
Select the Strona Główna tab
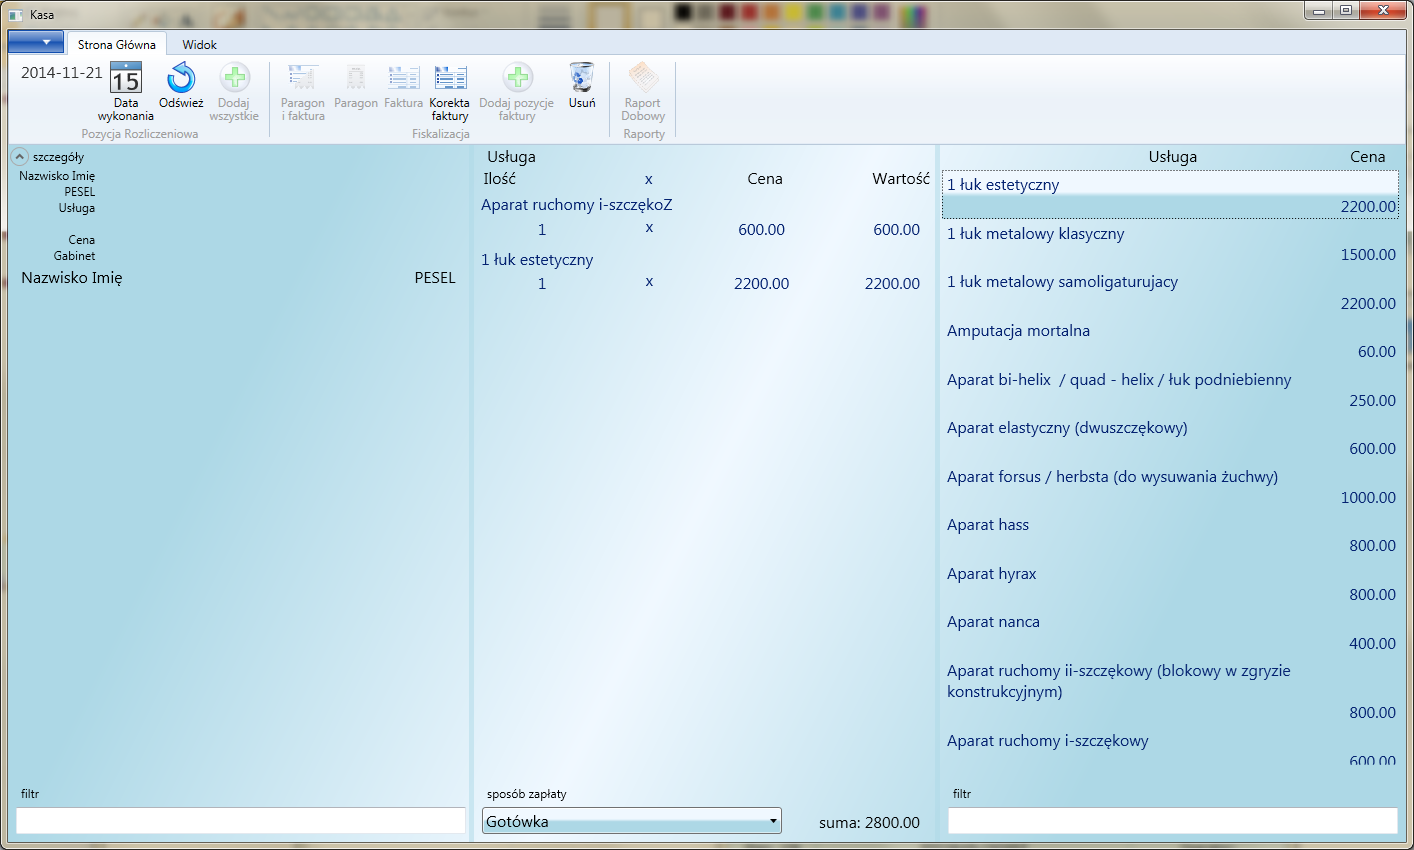[x=117, y=45]
